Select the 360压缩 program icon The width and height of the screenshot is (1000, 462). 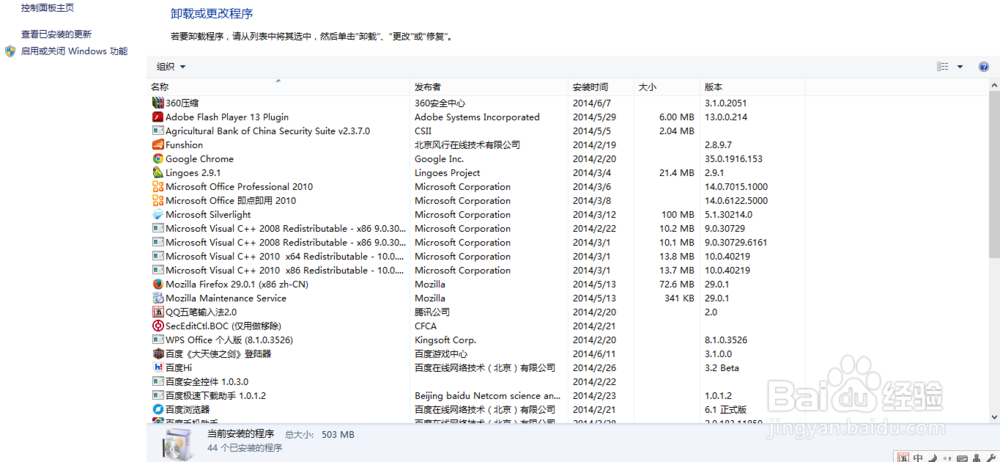(x=158, y=102)
